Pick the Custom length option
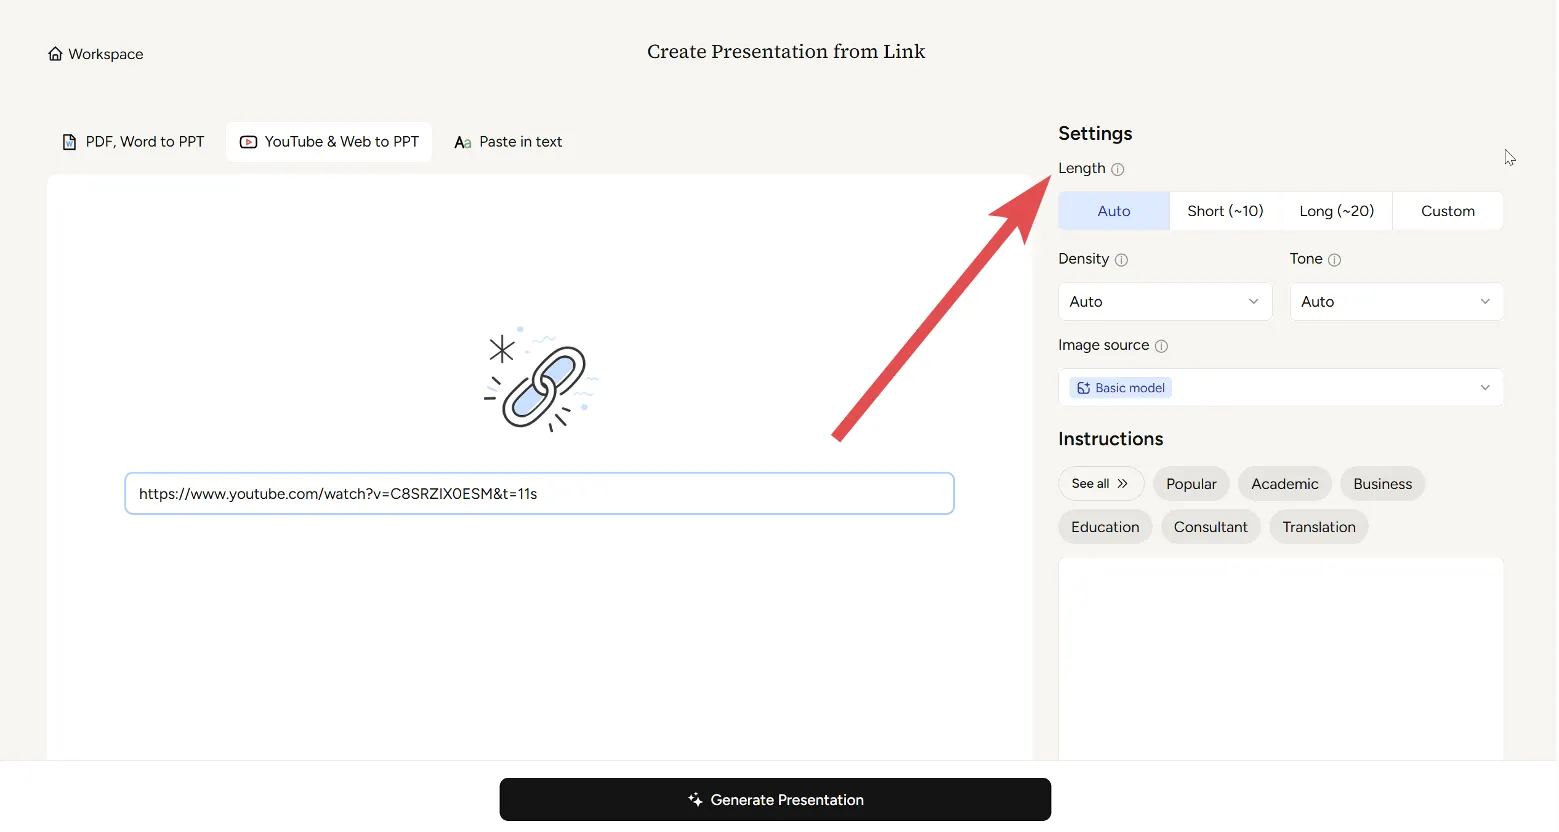 coord(1447,211)
